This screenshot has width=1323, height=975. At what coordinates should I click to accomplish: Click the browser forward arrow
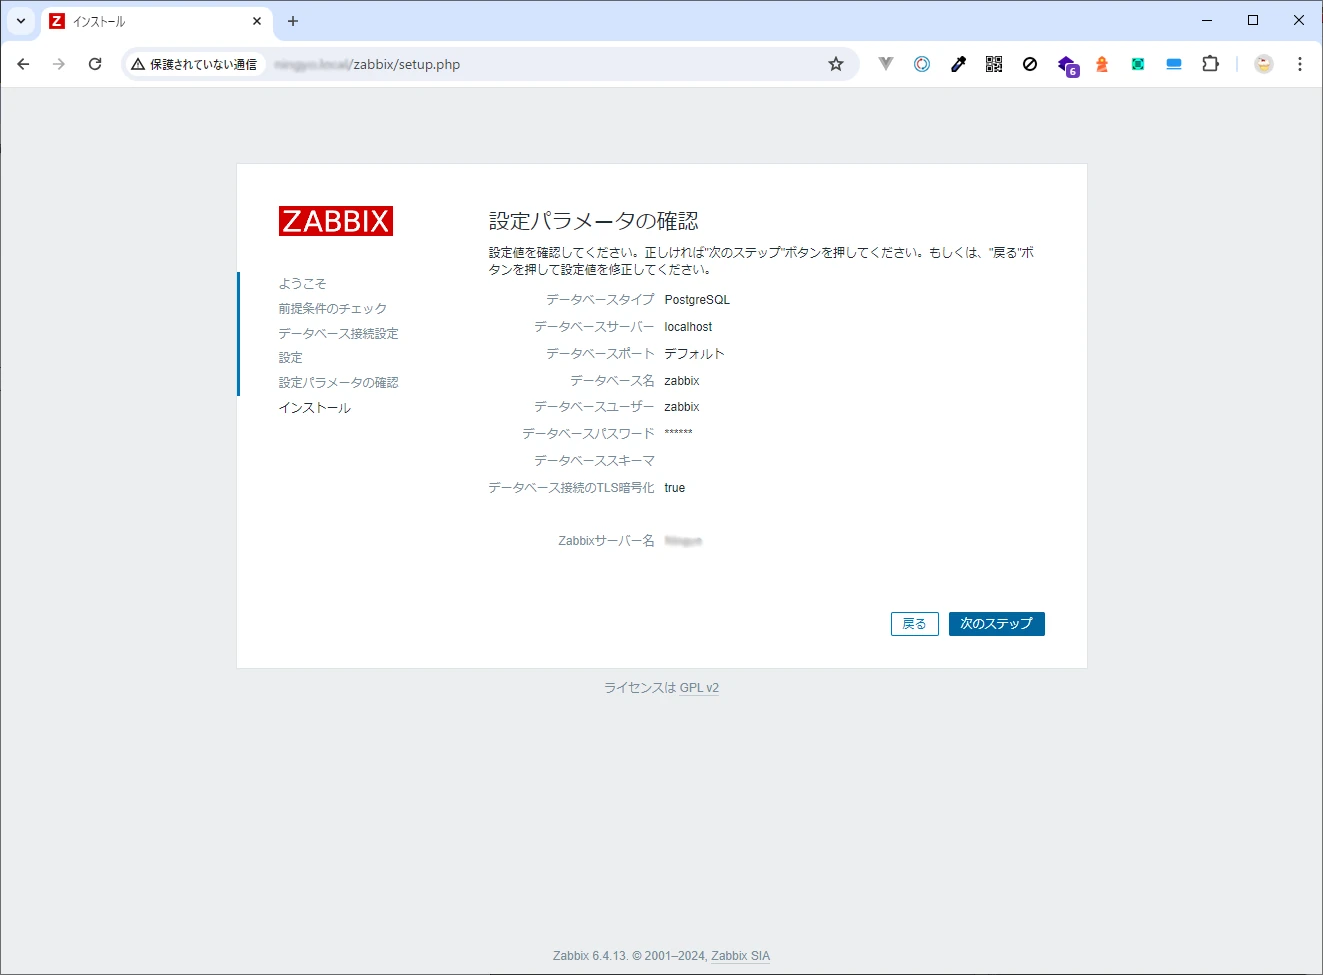[x=59, y=64]
